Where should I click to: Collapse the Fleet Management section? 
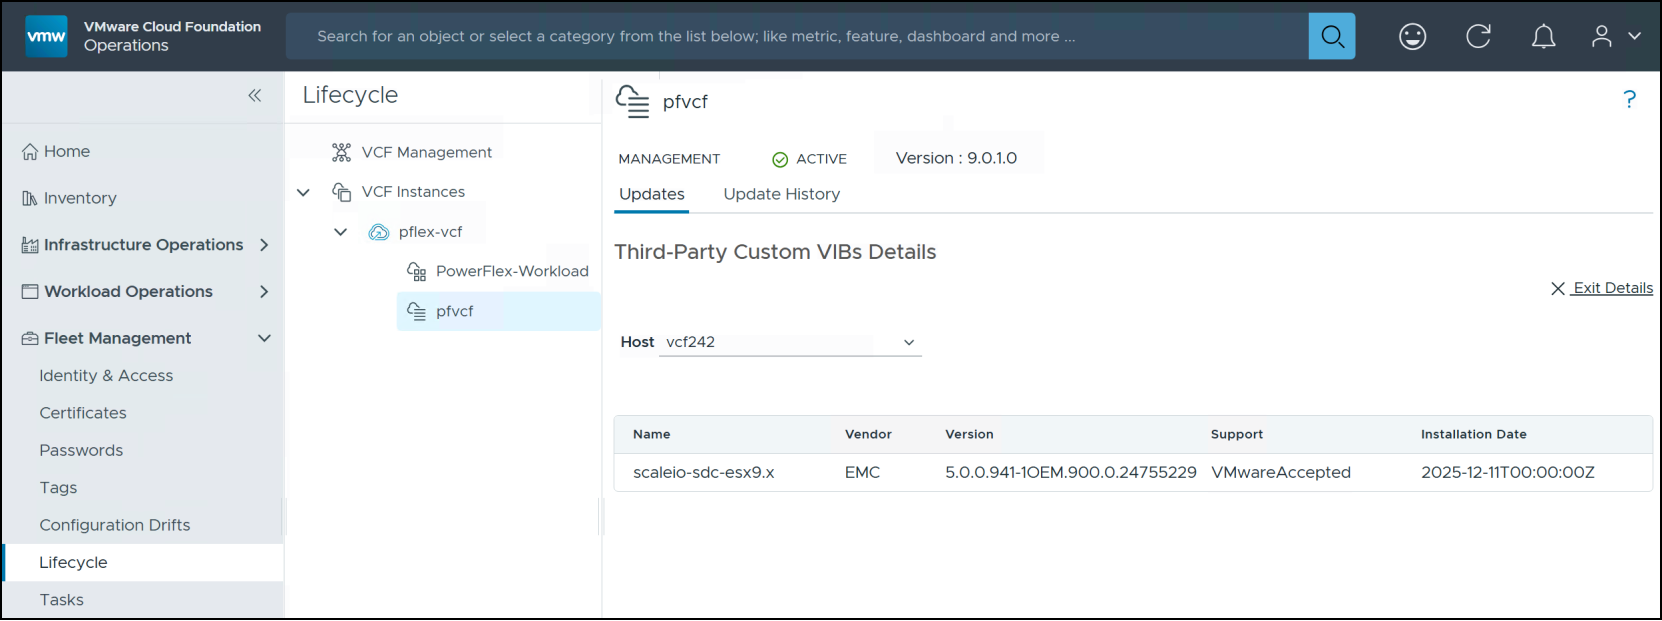click(264, 338)
